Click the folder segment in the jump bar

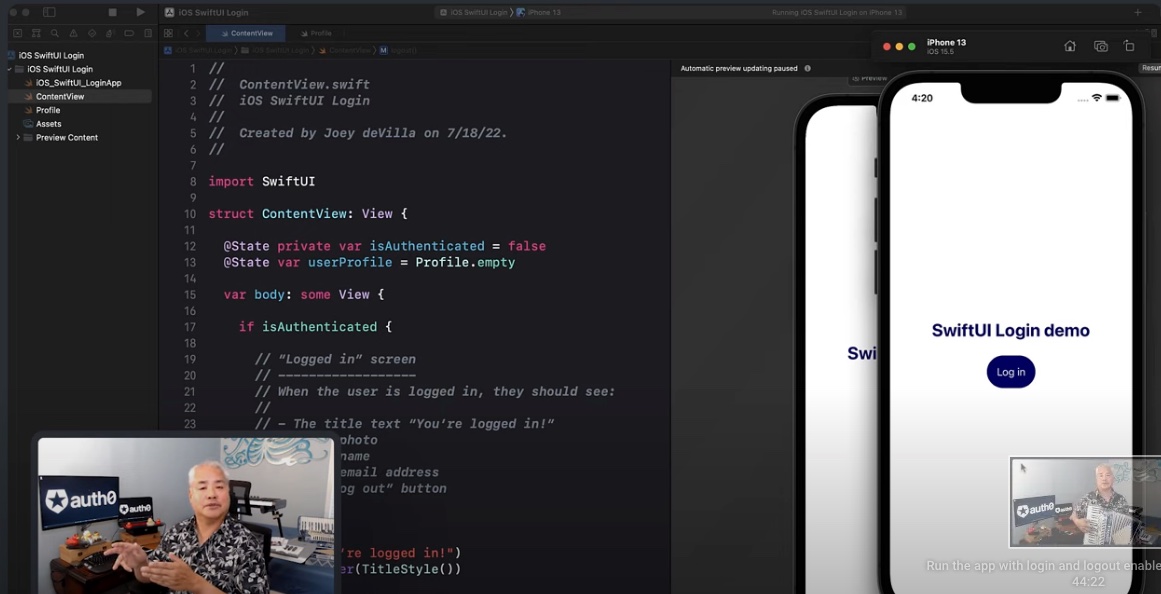tap(275, 50)
